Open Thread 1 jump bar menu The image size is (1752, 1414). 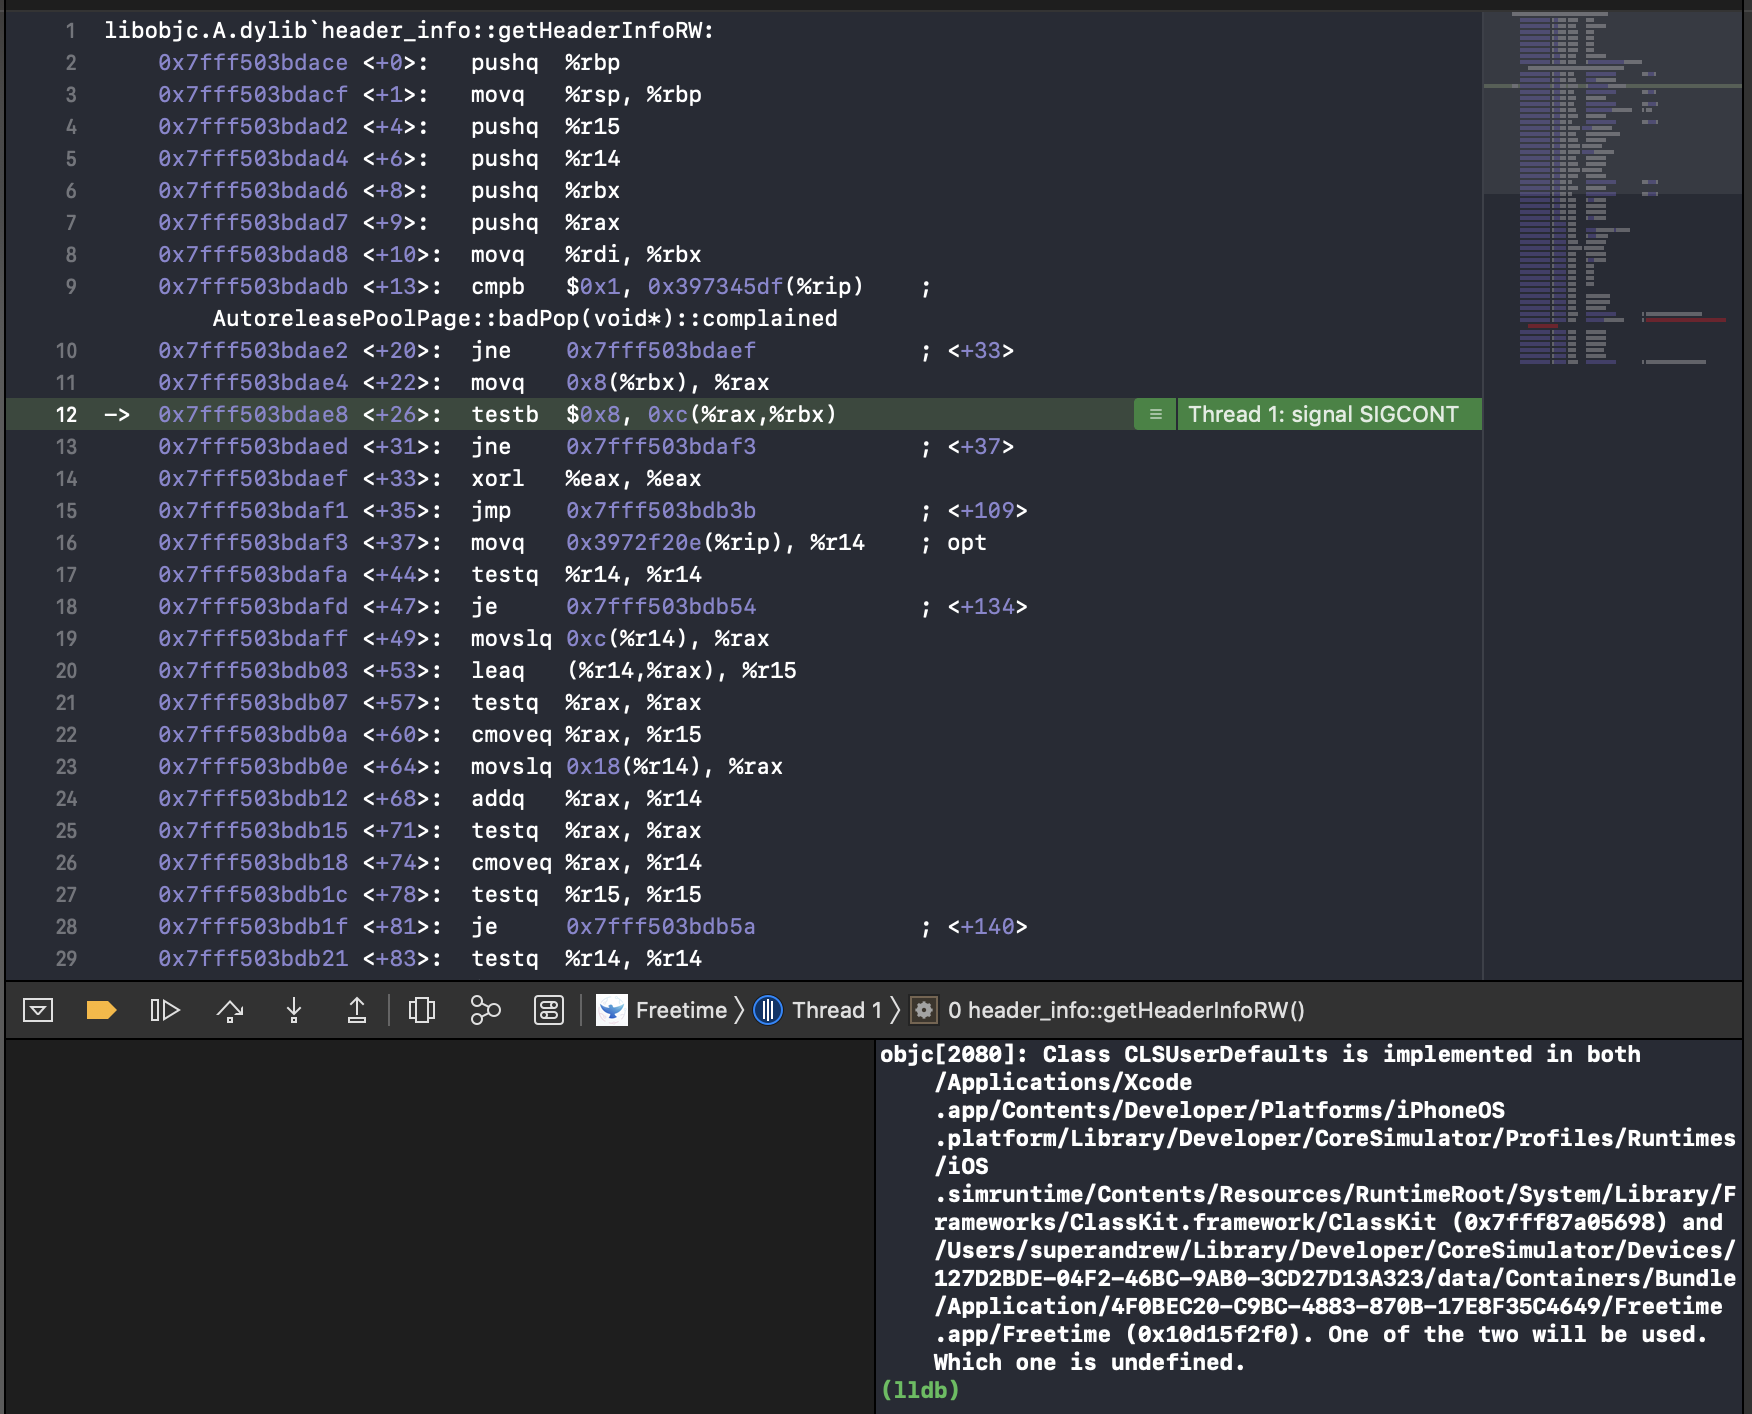point(836,1010)
